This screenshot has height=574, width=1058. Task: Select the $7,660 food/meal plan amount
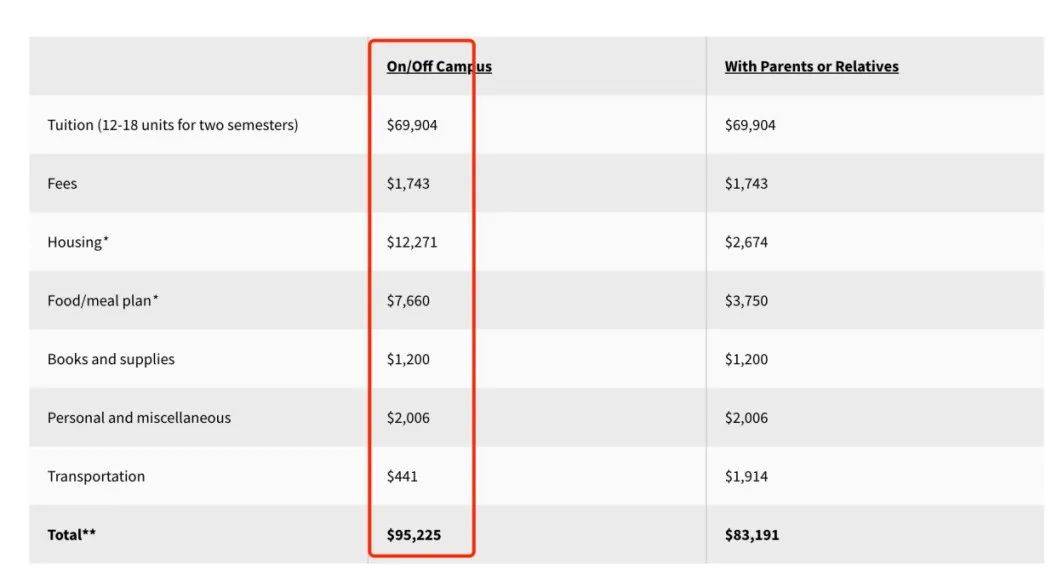[408, 300]
